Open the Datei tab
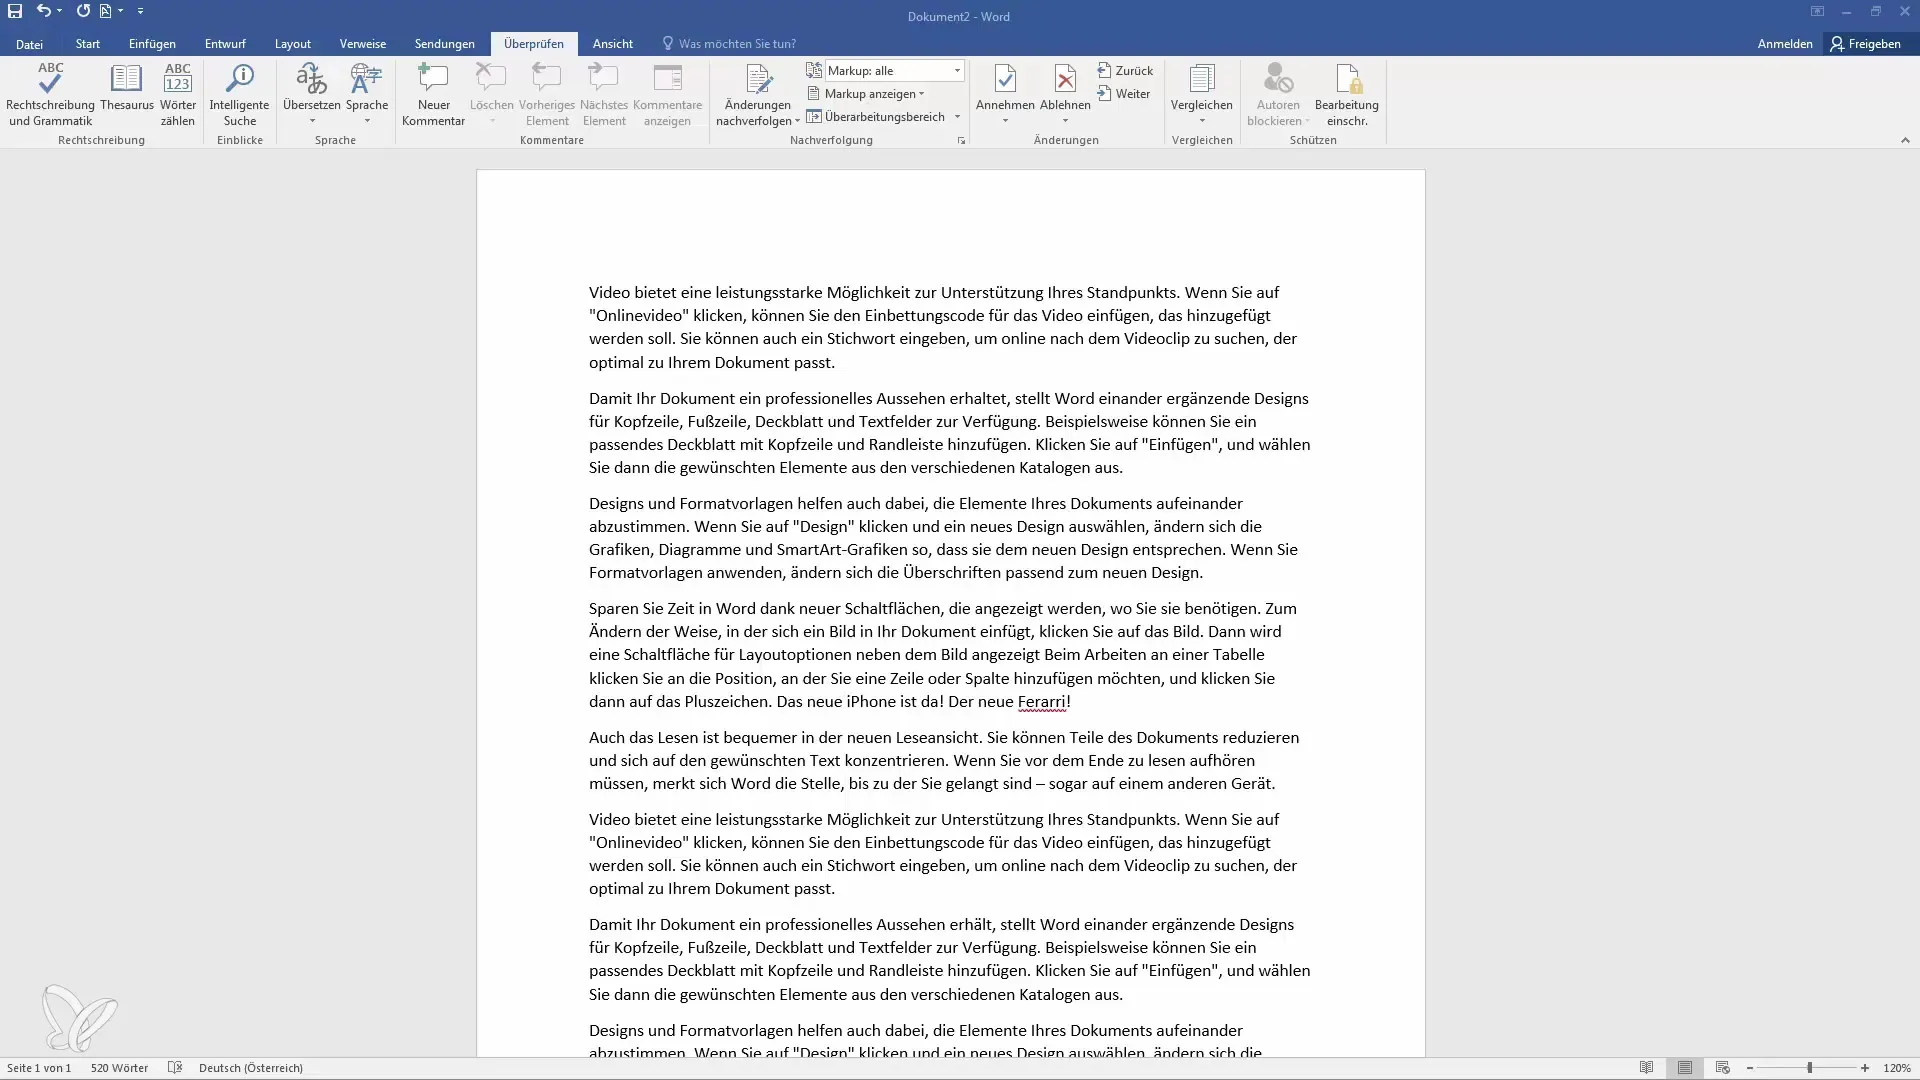Viewport: 1920px width, 1080px height. pos(29,44)
